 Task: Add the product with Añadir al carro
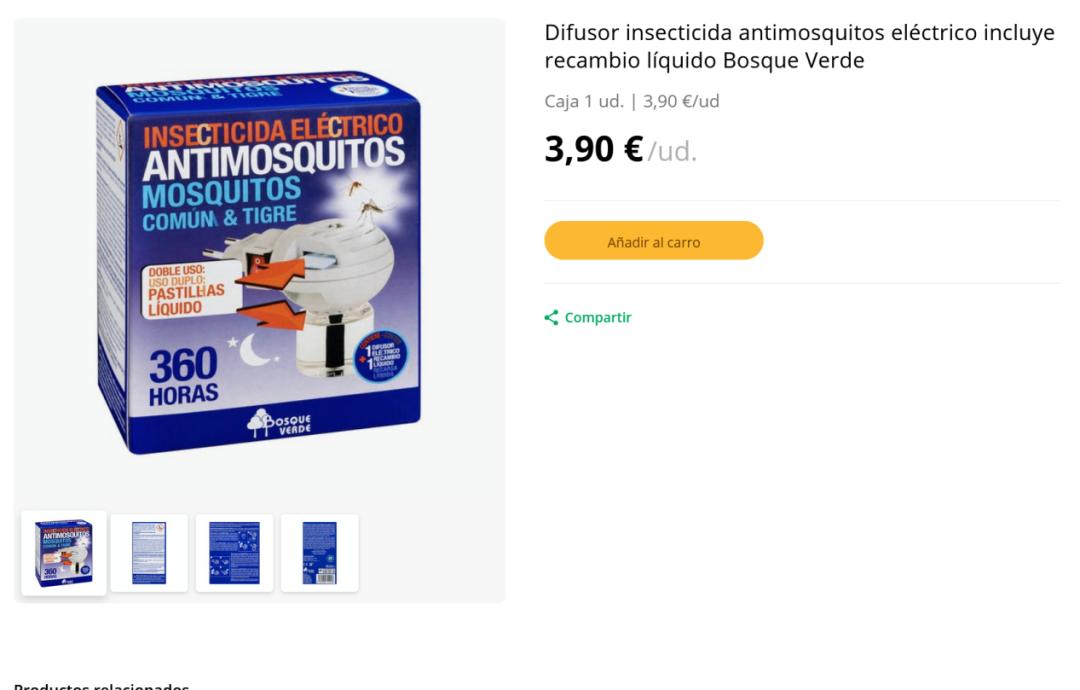(x=654, y=240)
